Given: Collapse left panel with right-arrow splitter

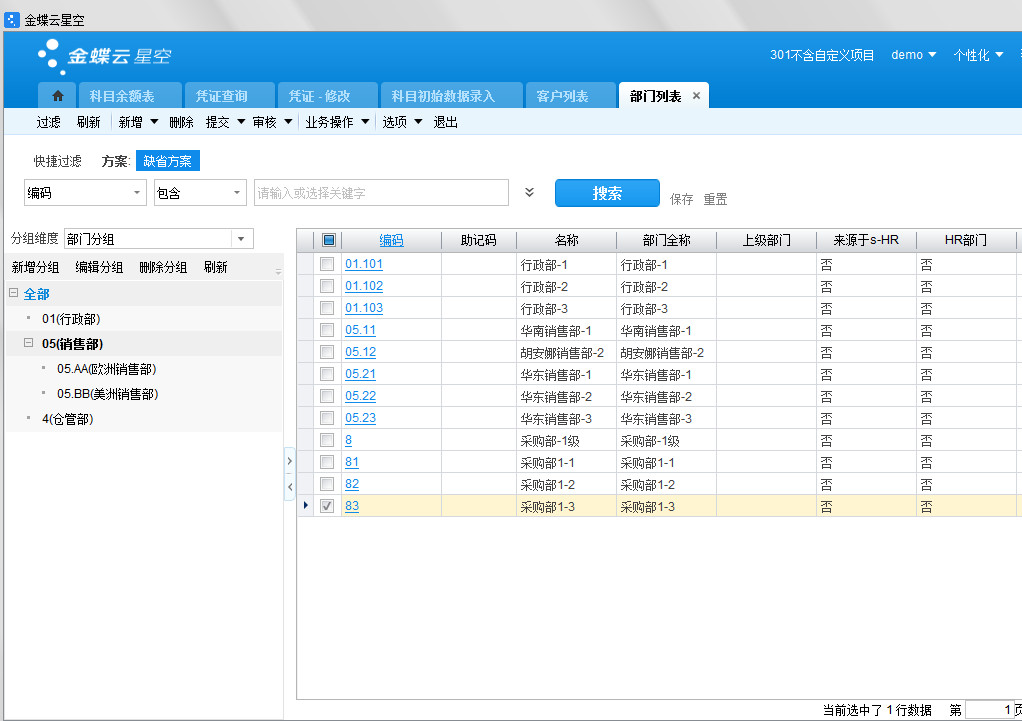Looking at the screenshot, I should tap(289, 461).
